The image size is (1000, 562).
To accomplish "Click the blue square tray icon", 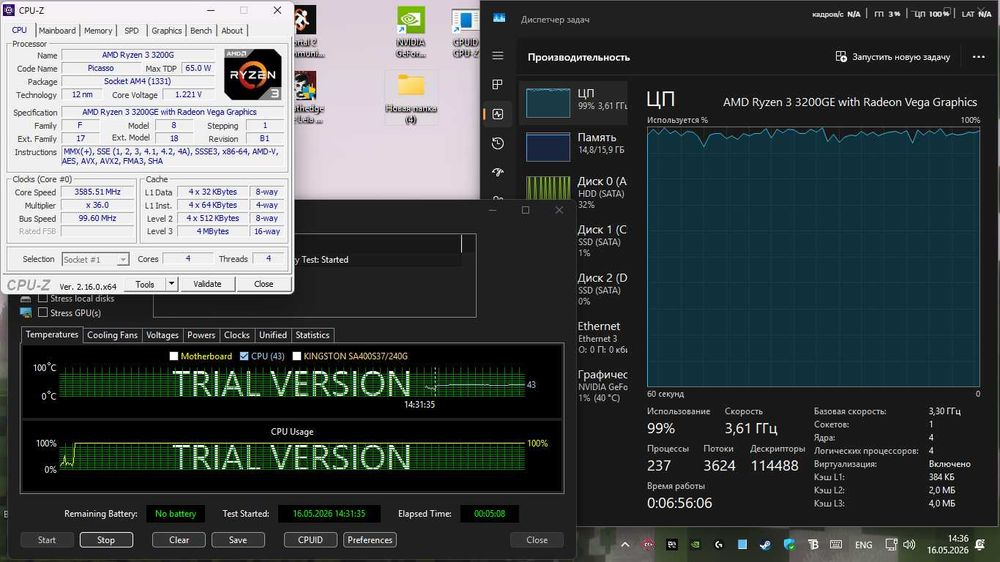I will coord(742,545).
